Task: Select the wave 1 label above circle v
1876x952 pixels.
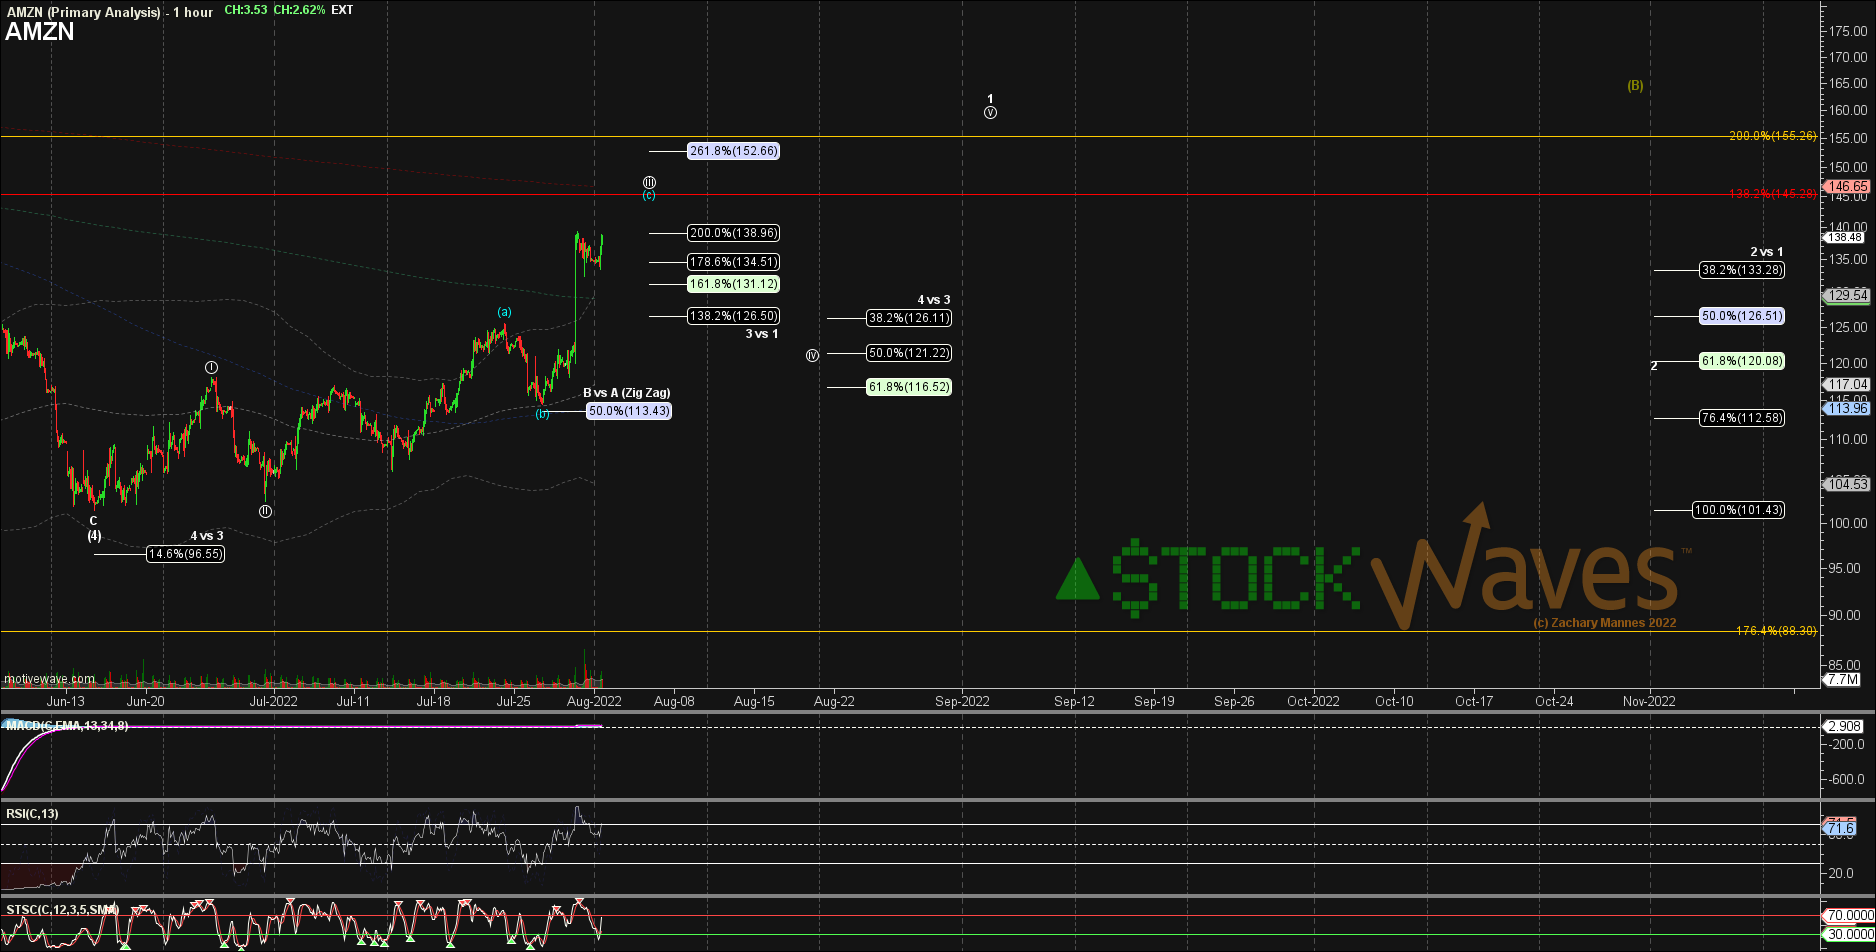Action: tap(990, 99)
